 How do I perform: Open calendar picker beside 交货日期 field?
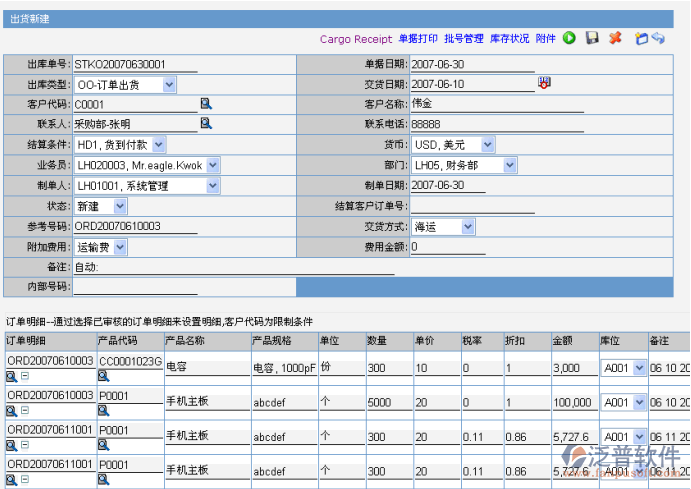[545, 83]
